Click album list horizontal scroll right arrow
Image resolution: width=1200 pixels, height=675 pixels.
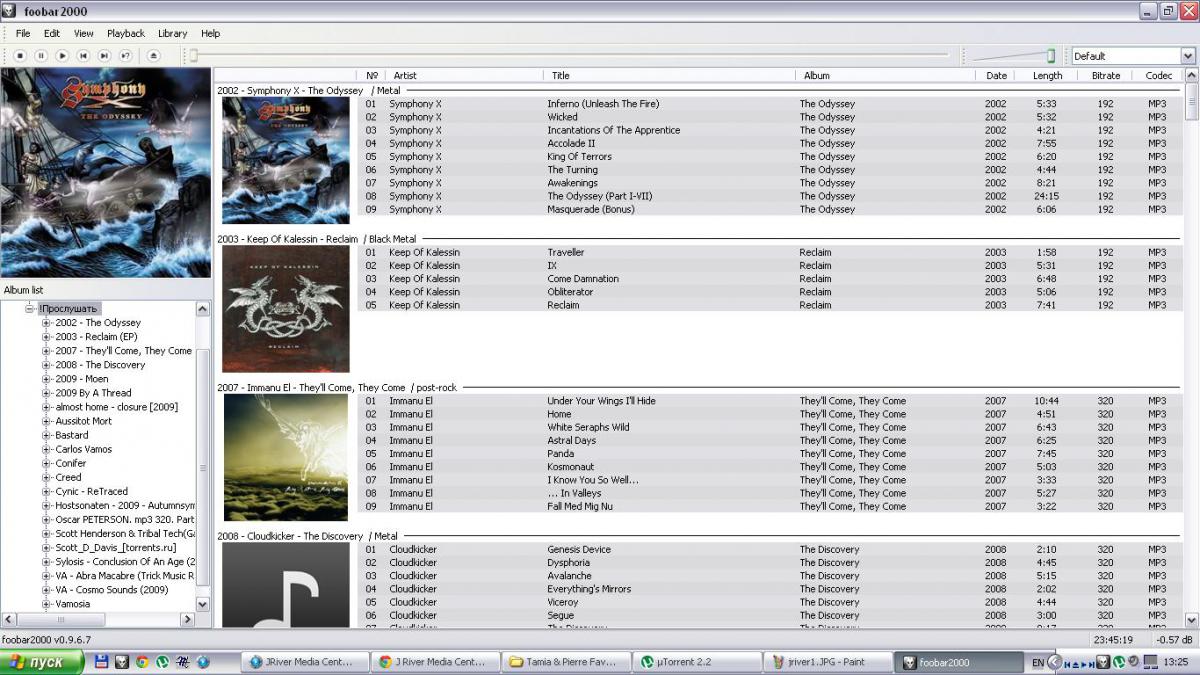[187, 620]
